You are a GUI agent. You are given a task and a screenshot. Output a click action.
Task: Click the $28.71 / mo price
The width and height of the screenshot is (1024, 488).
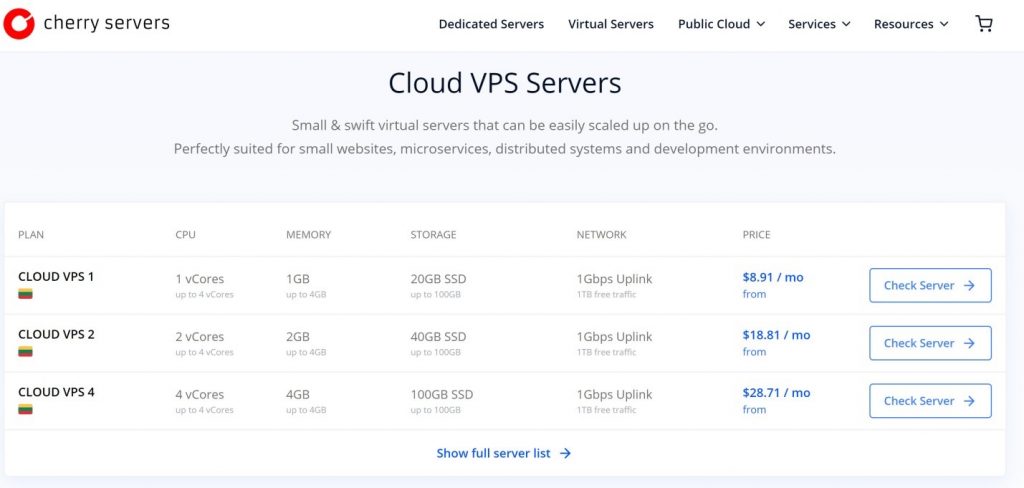click(x=776, y=393)
